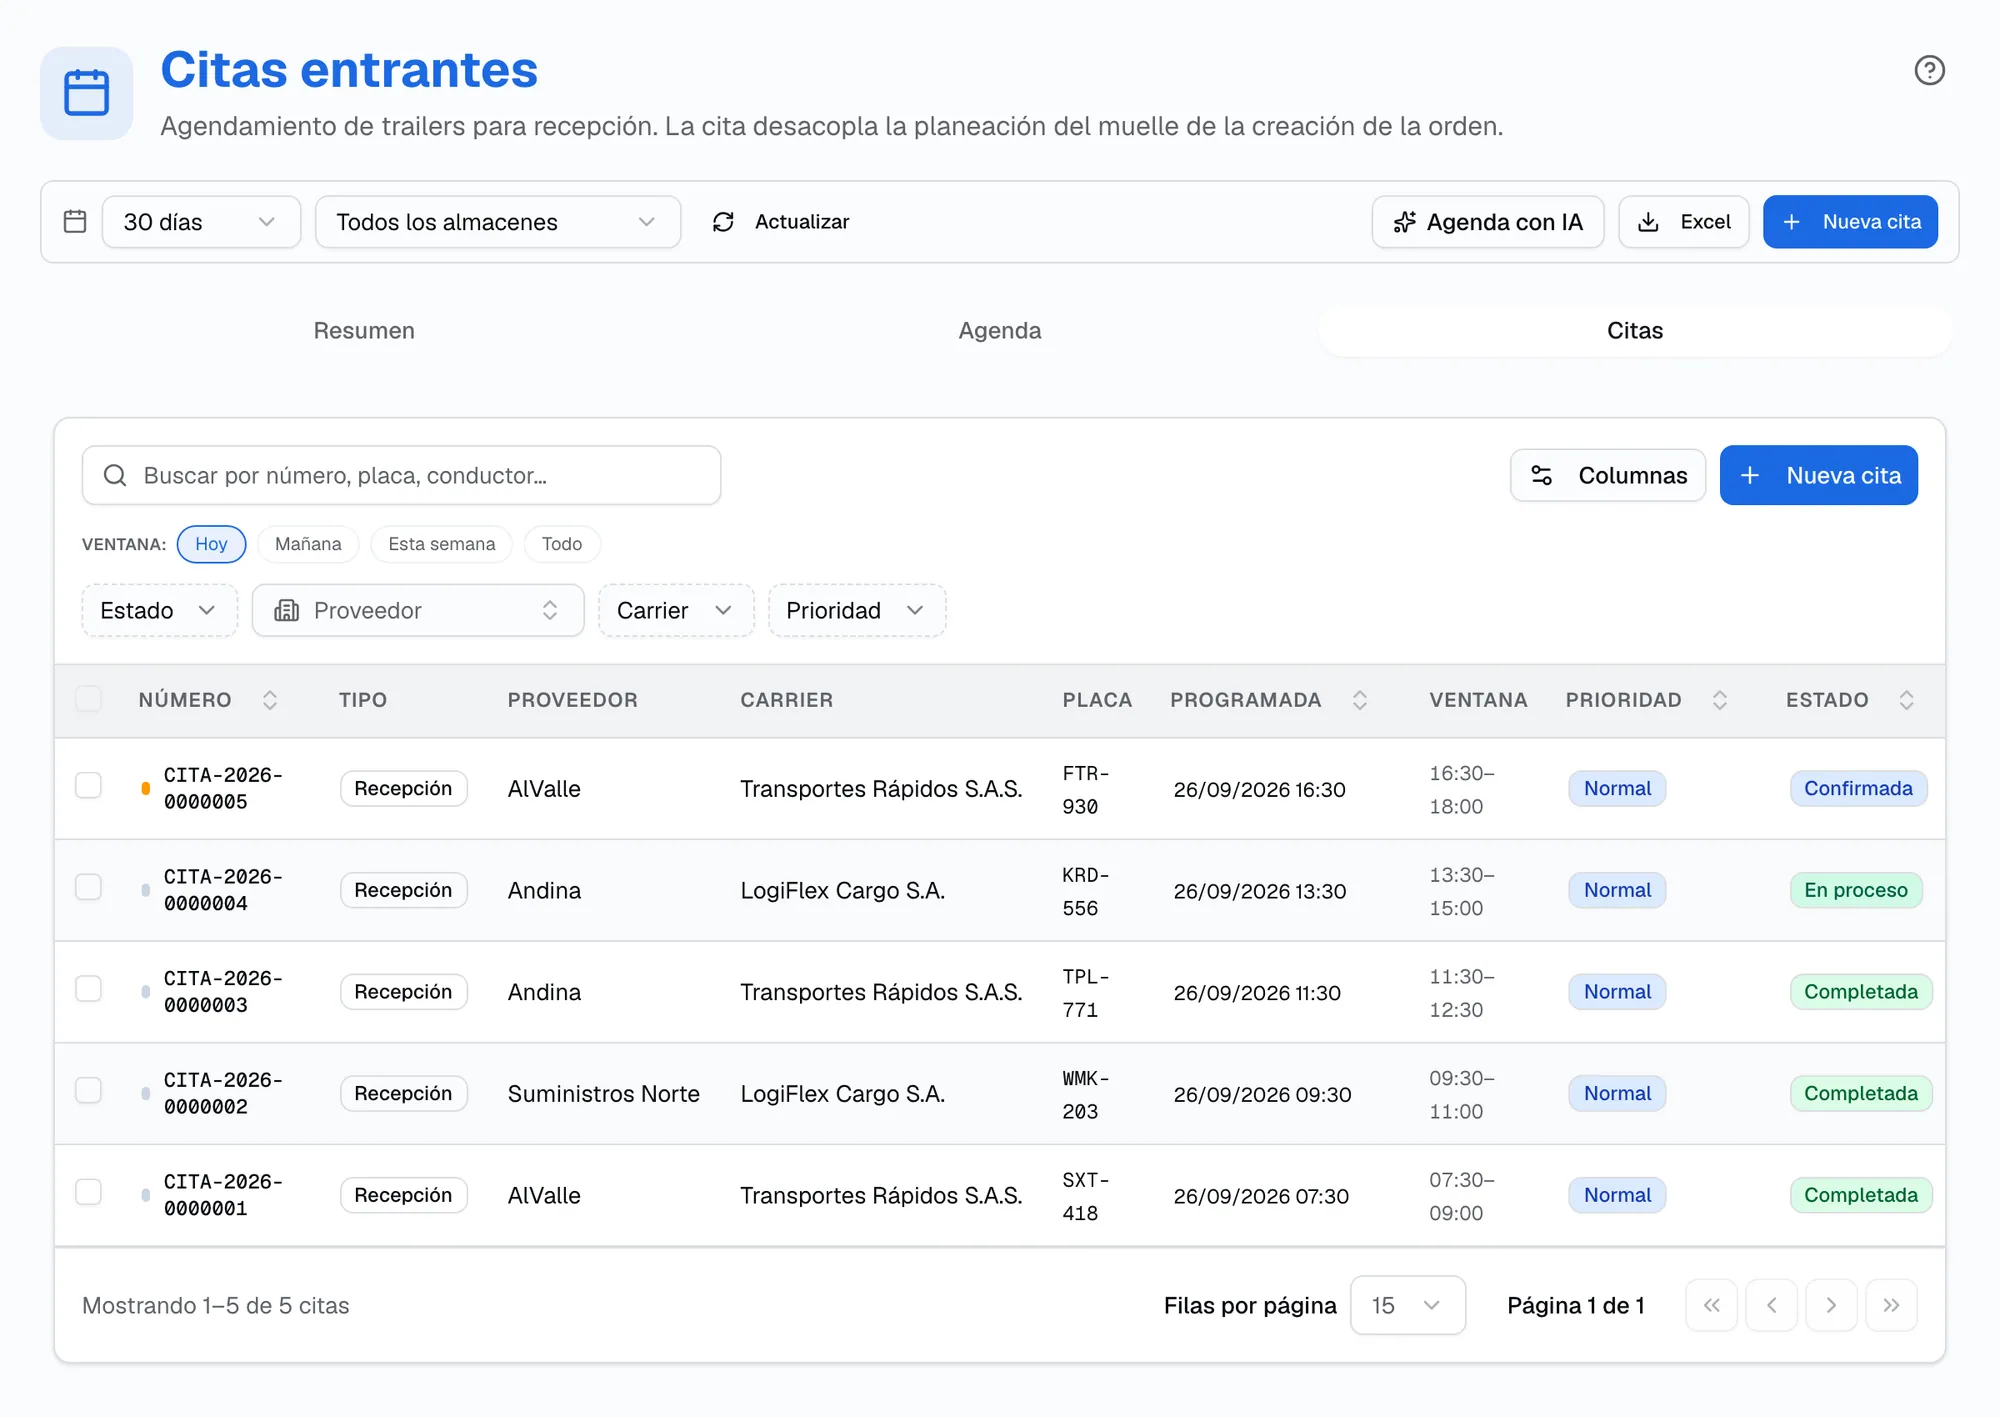The height and width of the screenshot is (1417, 2000).
Task: Select the Esta semana ventana filter
Action: coord(442,544)
